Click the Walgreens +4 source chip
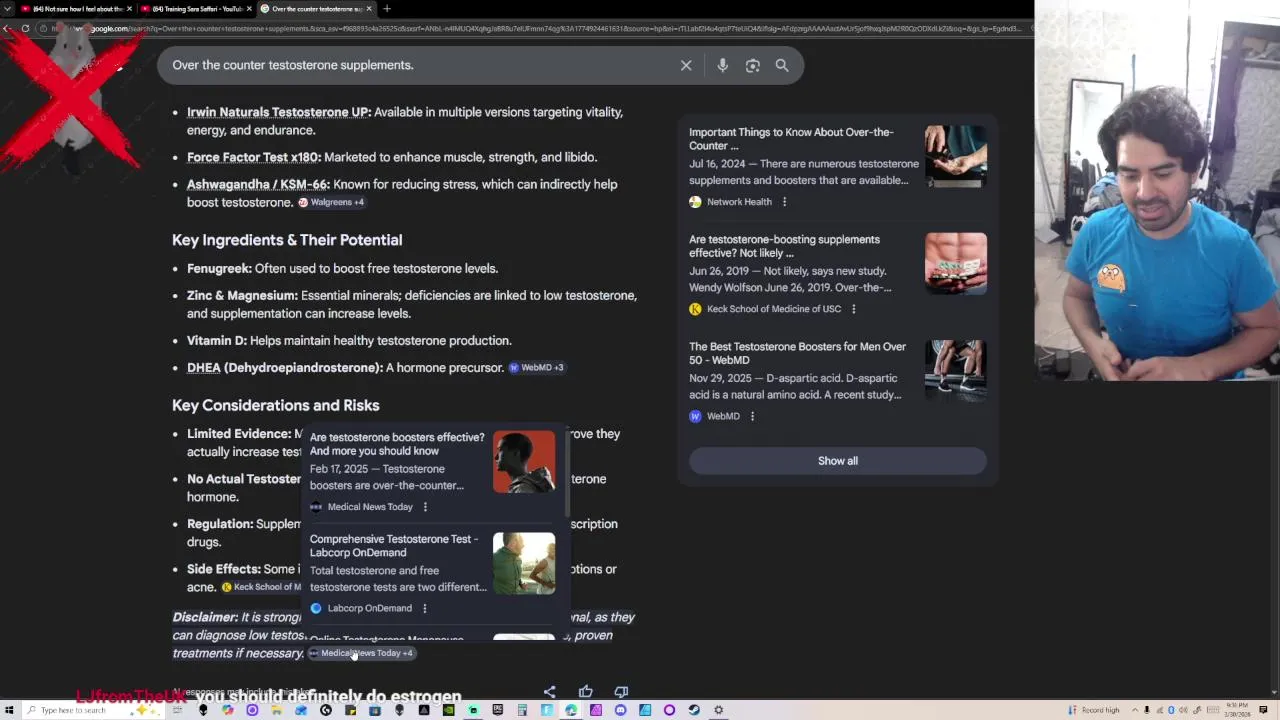This screenshot has height=720, width=1280. tap(331, 202)
